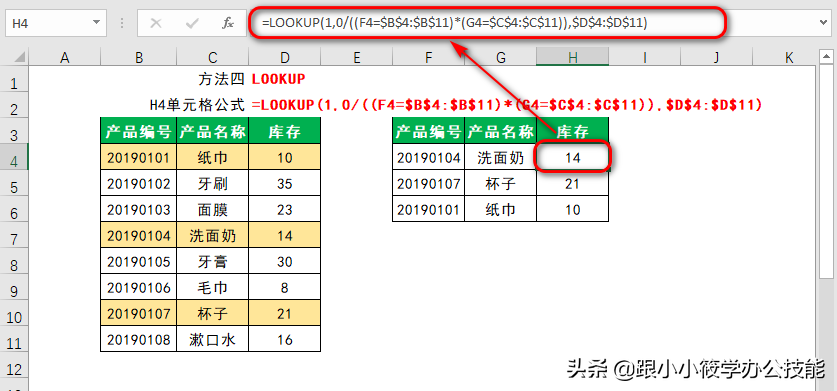Select column K header
837x391 pixels.
click(788, 57)
